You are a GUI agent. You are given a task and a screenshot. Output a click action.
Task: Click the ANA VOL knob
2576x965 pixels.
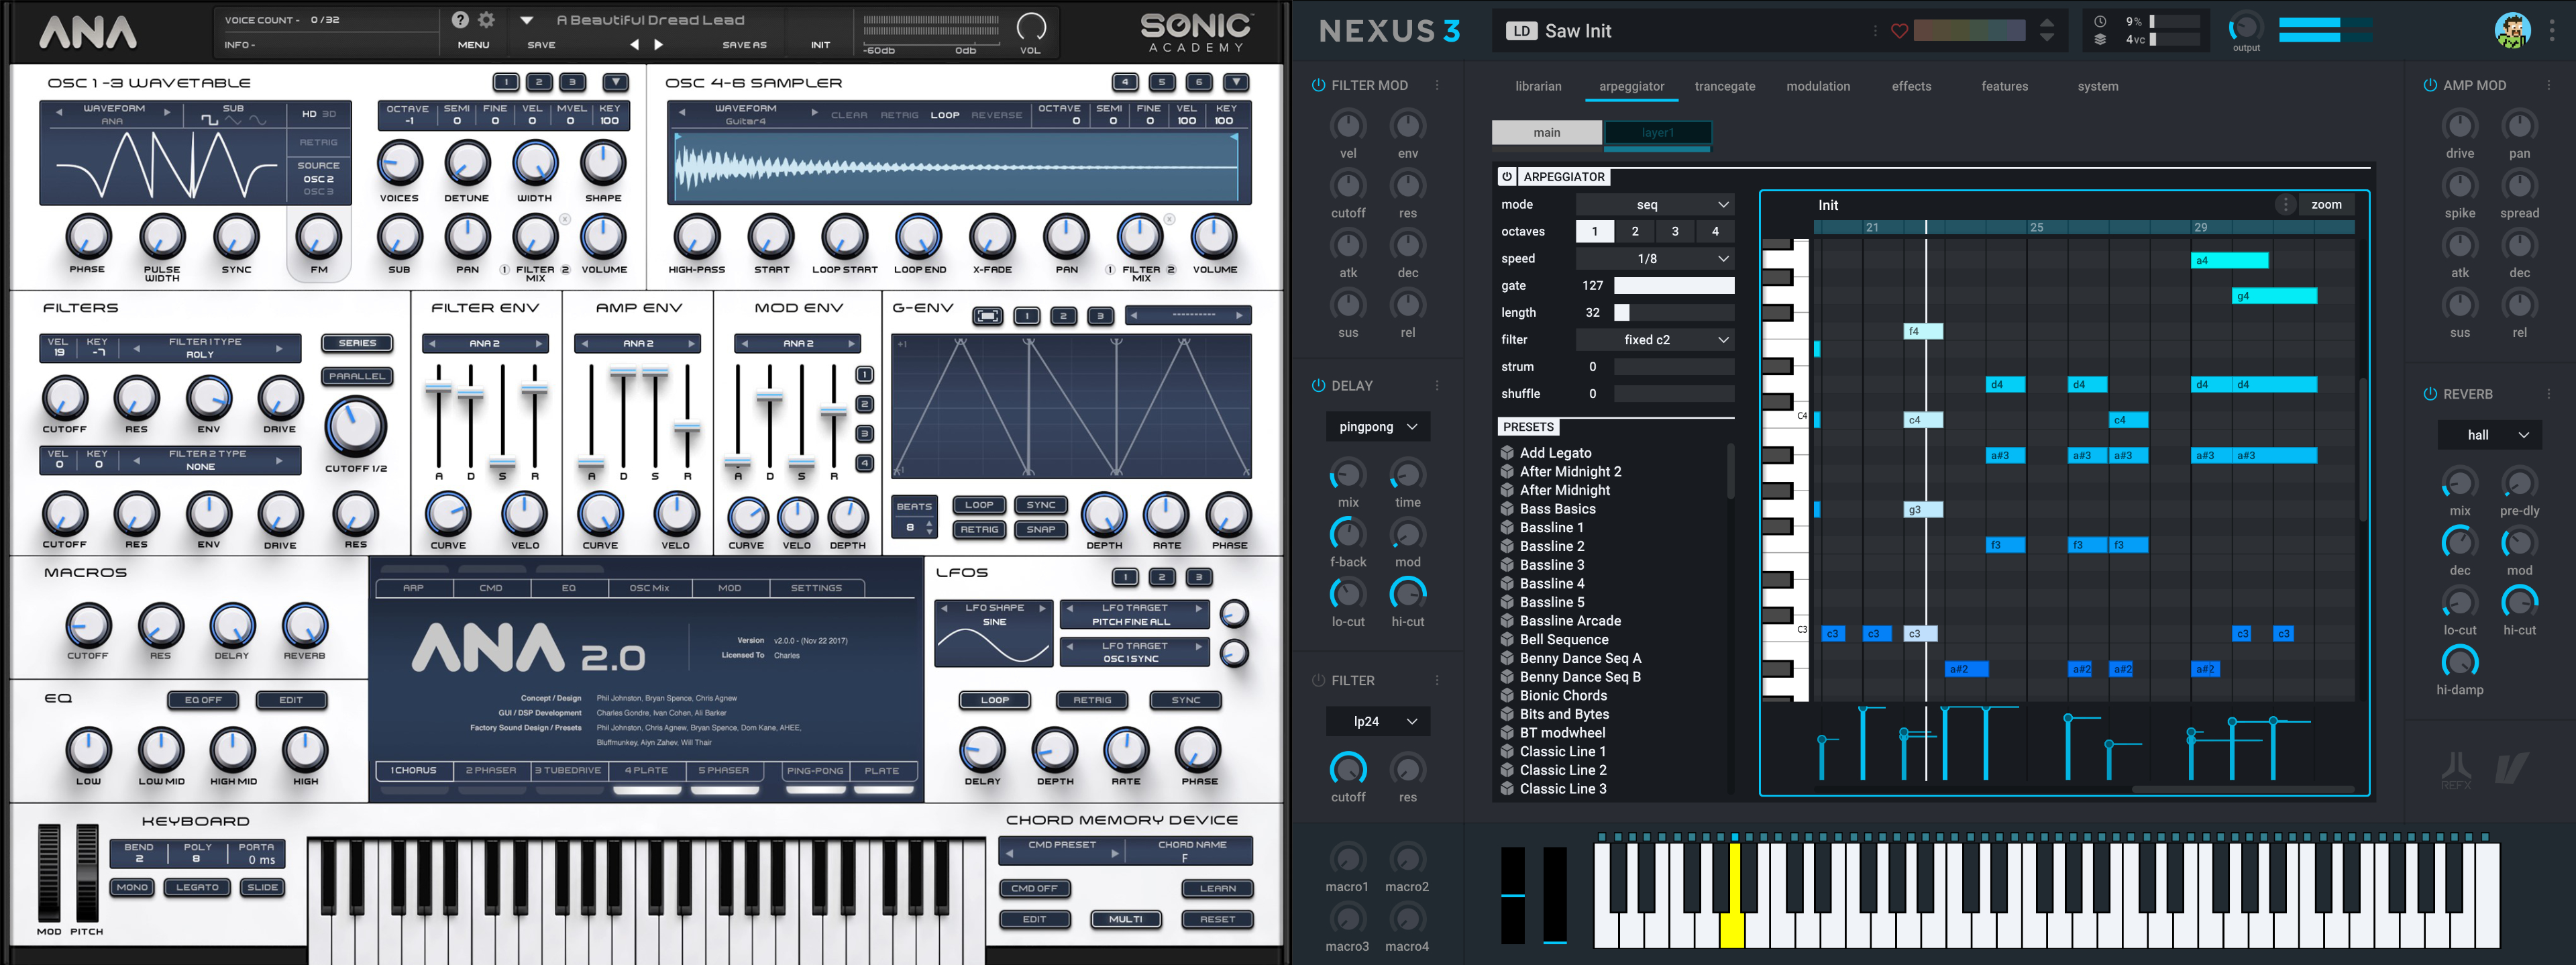[x=1031, y=26]
